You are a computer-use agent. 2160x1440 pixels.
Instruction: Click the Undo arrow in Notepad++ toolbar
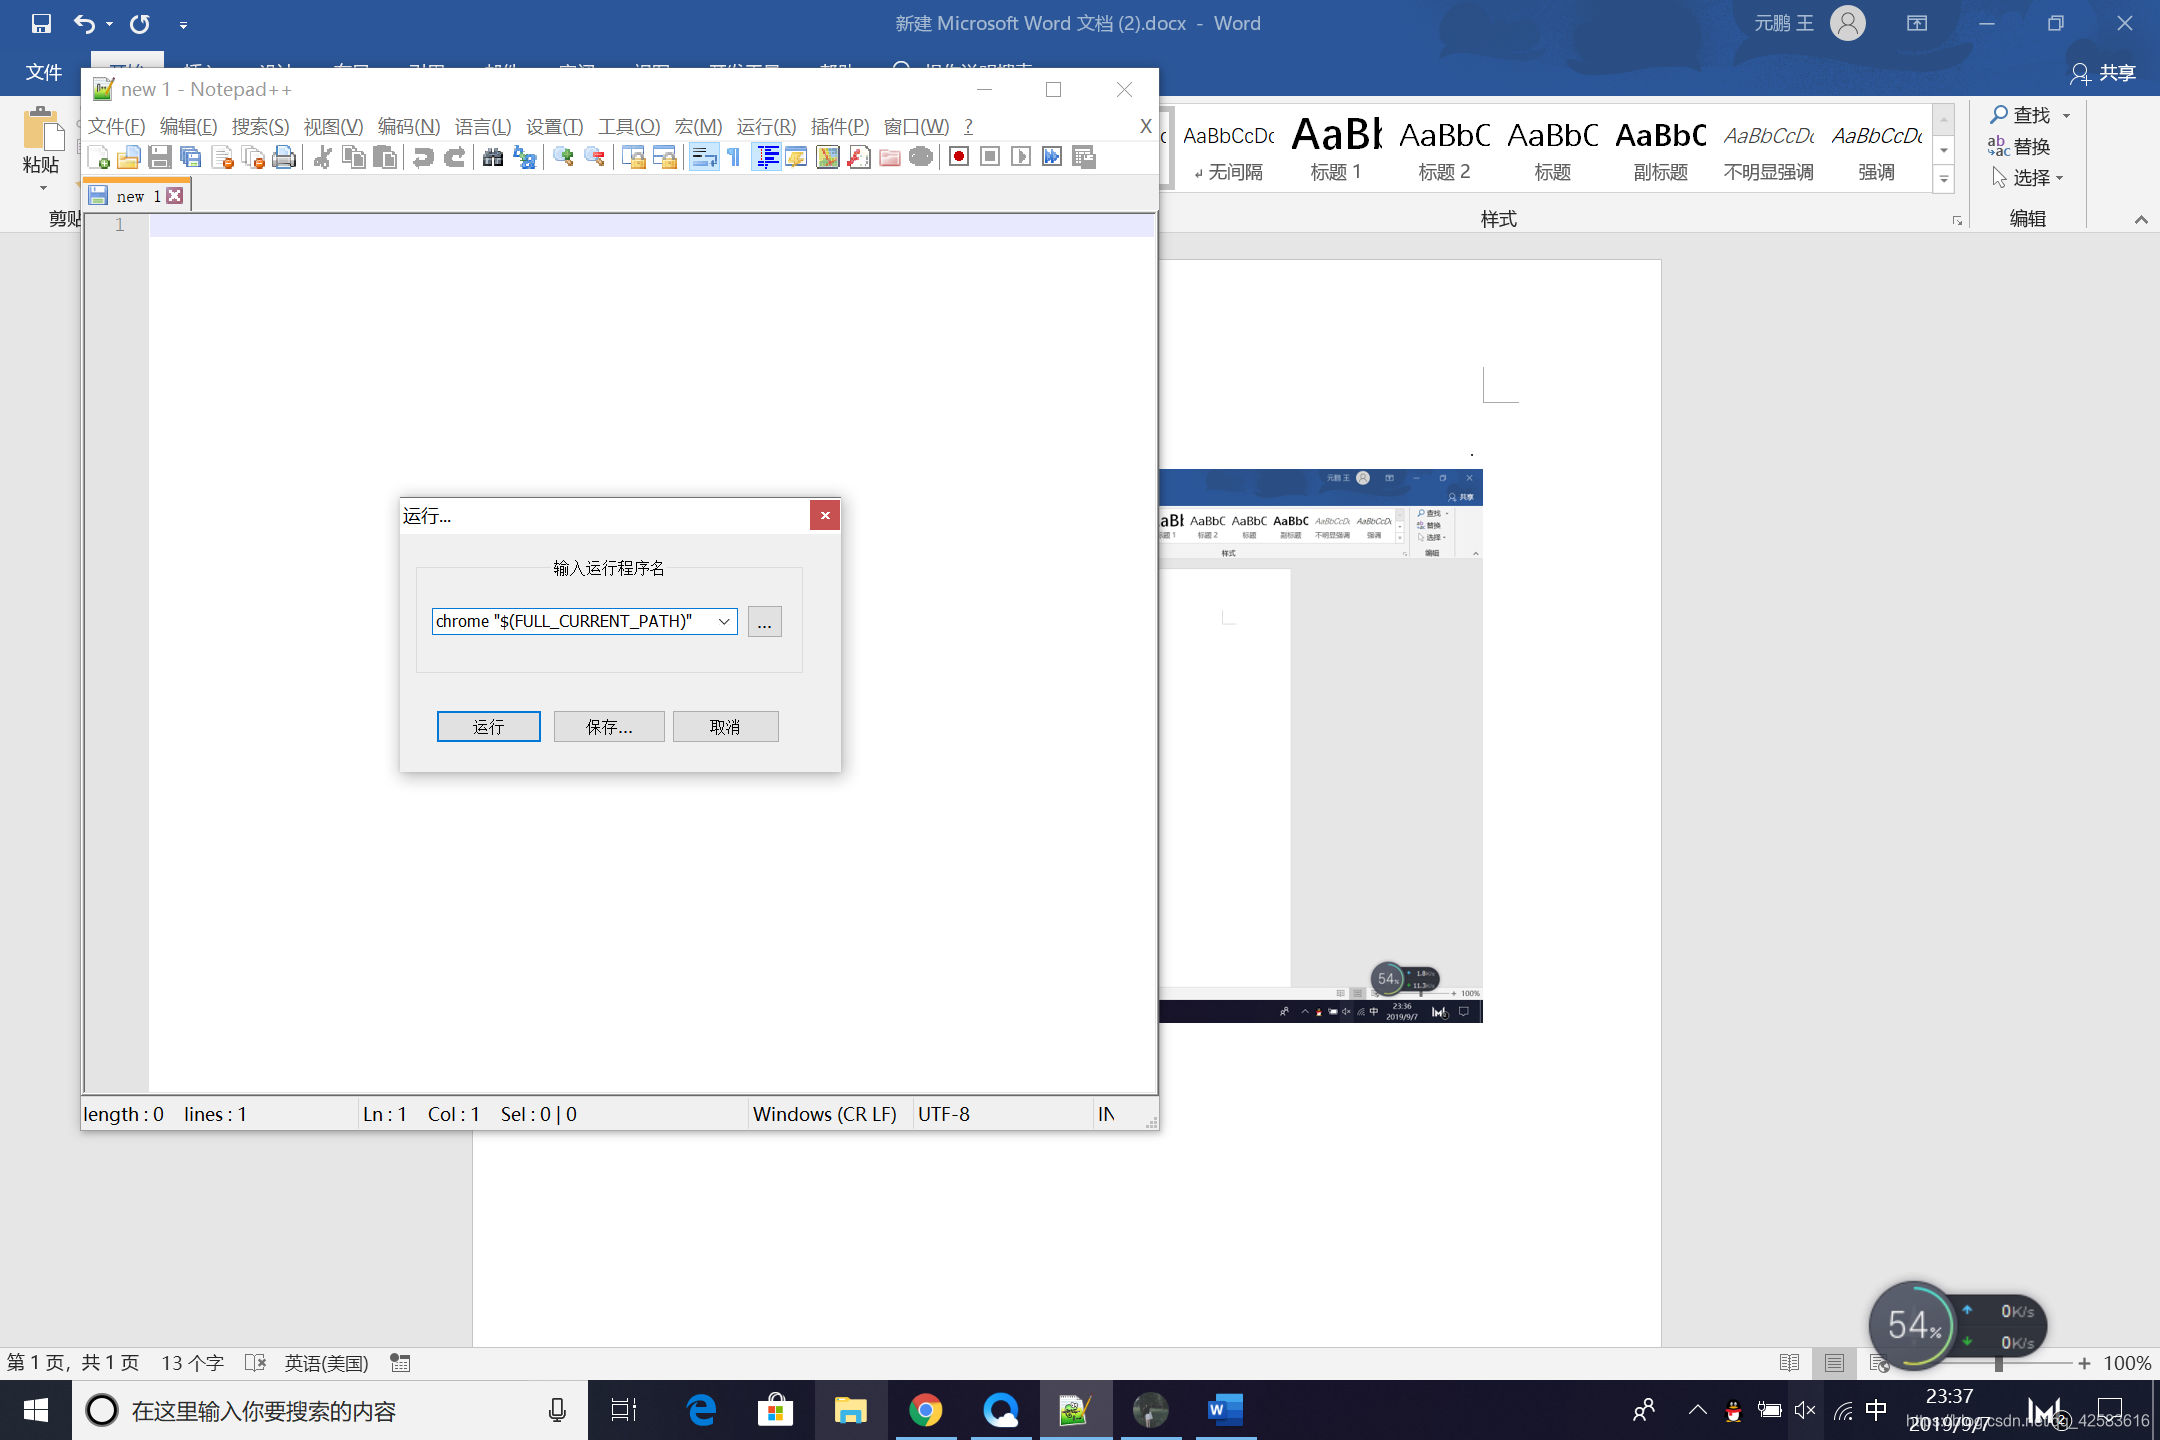pyautogui.click(x=423, y=157)
